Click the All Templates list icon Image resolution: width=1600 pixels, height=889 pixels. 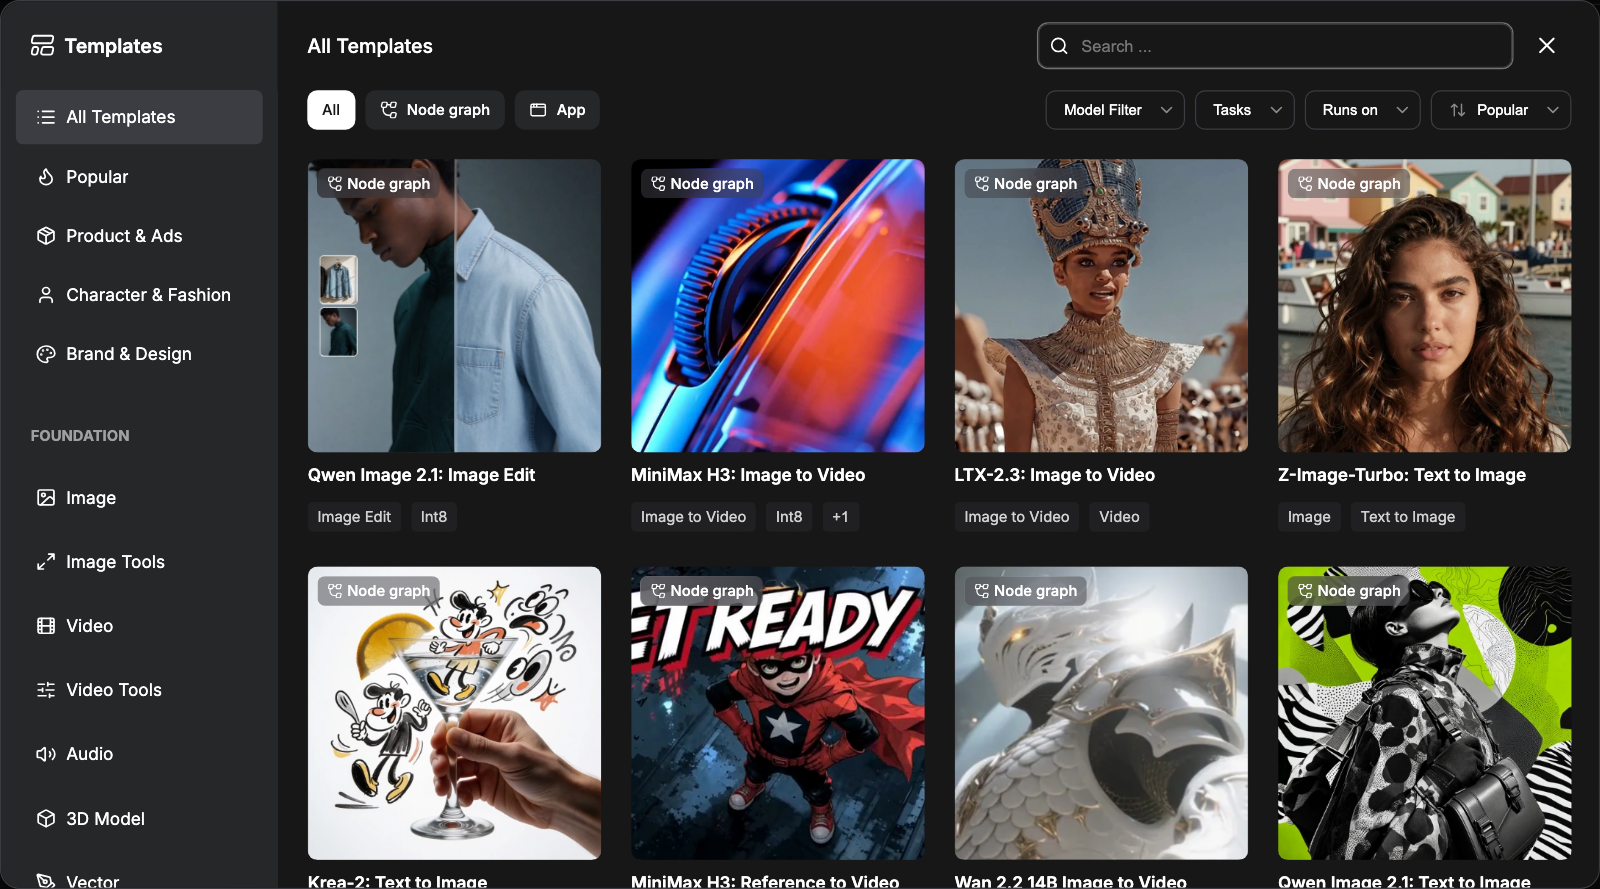click(46, 117)
